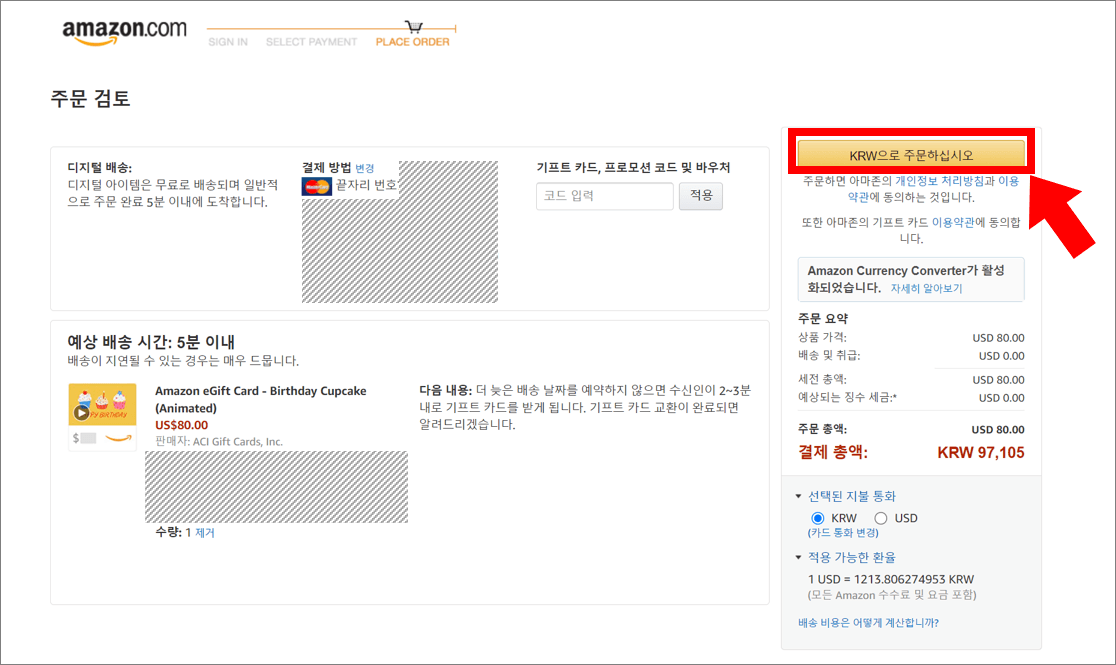
Task: Open the Birthday Cupcake gift card thumbnail
Action: click(102, 417)
